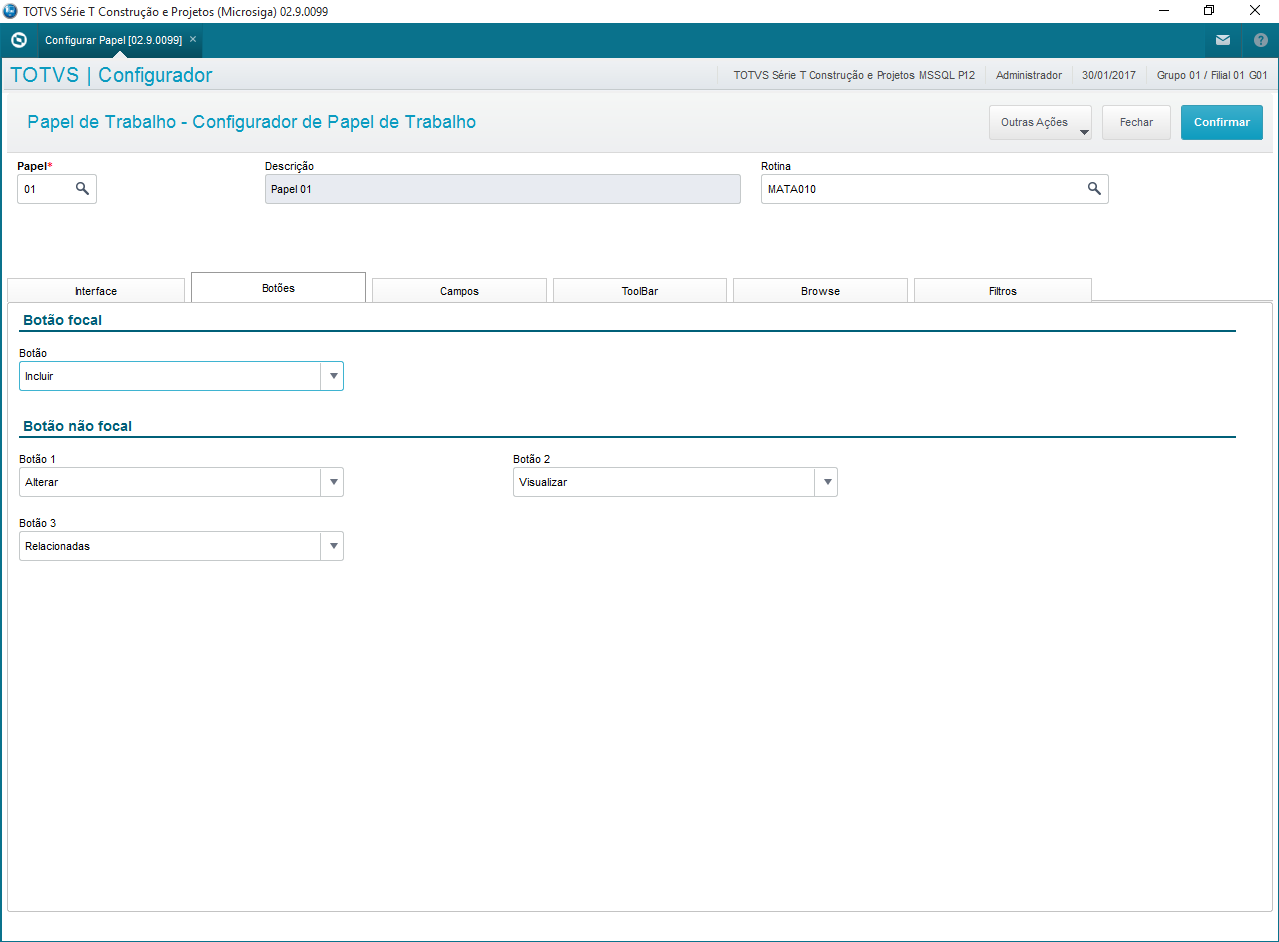The height and width of the screenshot is (942, 1279).
Task: Open the Browse tab
Action: pos(820,291)
